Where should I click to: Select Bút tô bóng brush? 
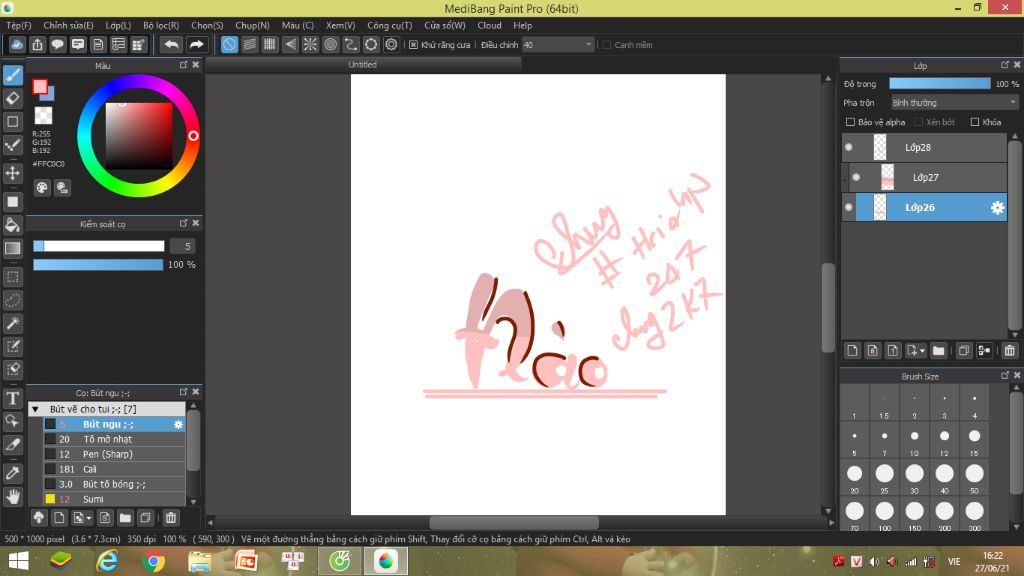pos(114,485)
